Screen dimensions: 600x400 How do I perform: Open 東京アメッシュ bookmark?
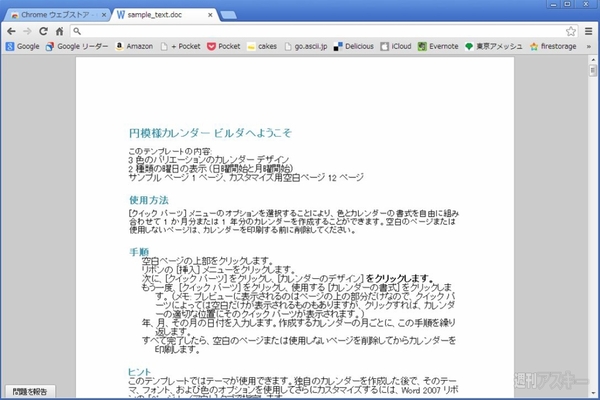click(494, 46)
